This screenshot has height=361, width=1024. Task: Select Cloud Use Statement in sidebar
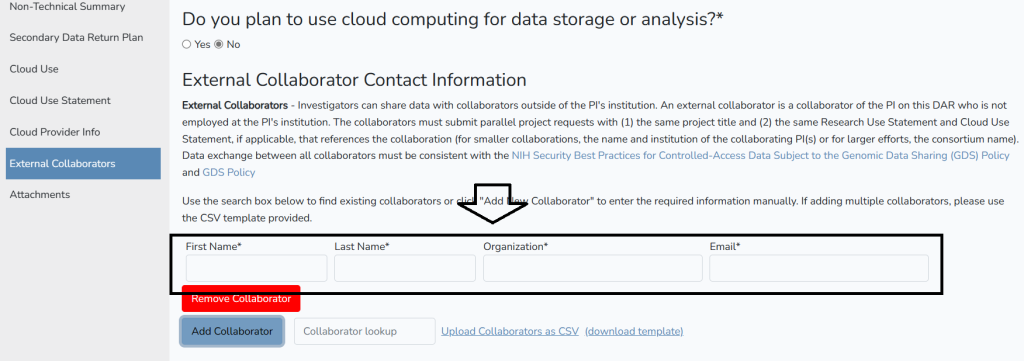60,101
